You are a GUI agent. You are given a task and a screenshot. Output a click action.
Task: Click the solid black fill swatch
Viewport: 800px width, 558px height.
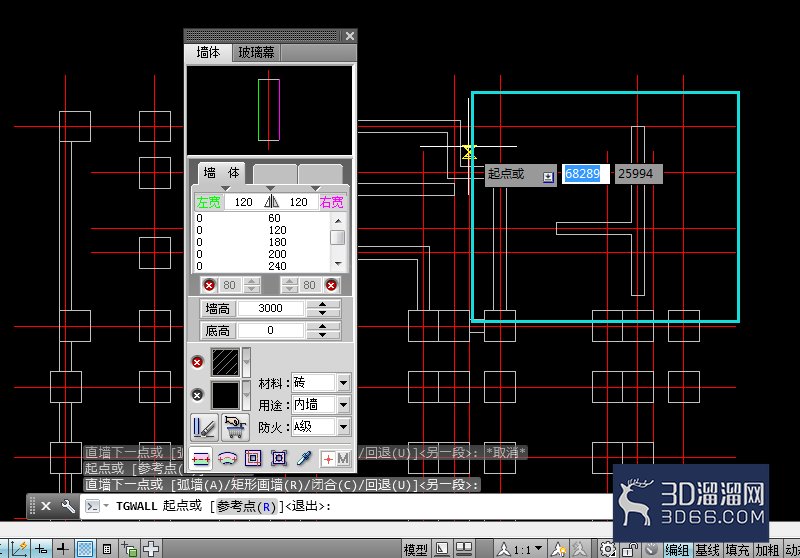tap(225, 395)
